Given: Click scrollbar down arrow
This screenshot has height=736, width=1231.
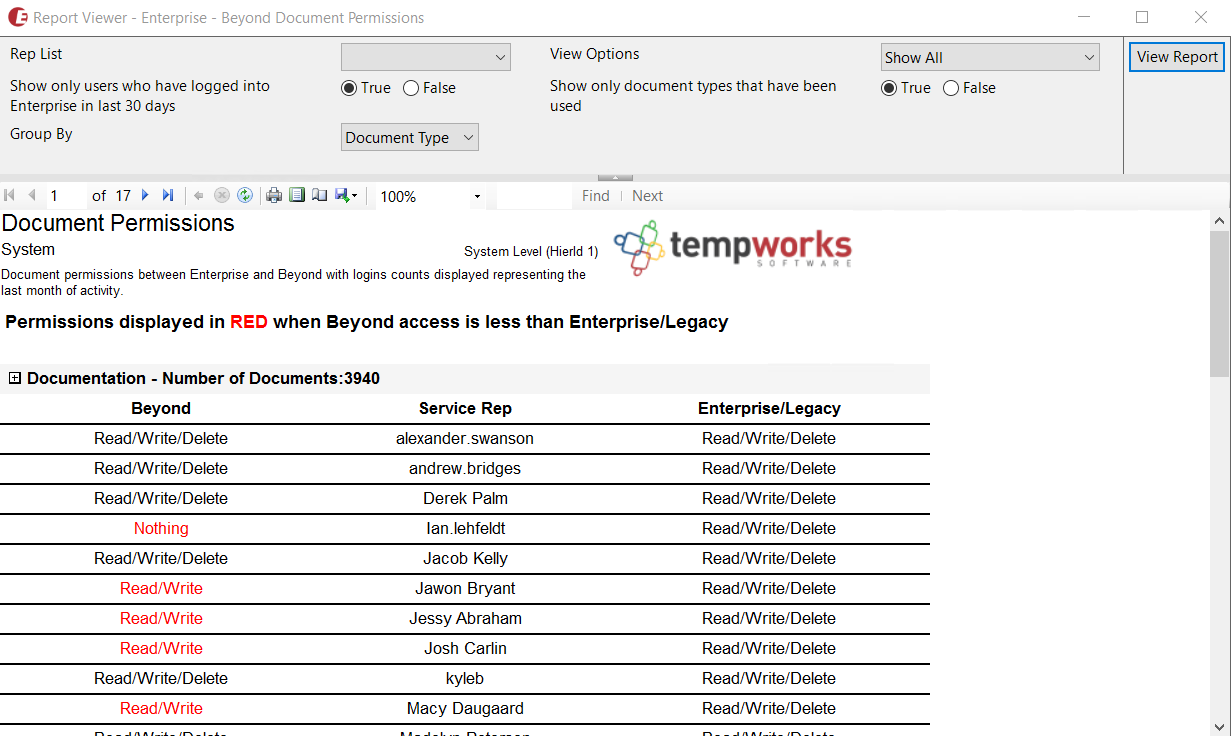Looking at the screenshot, I should click(x=1220, y=727).
